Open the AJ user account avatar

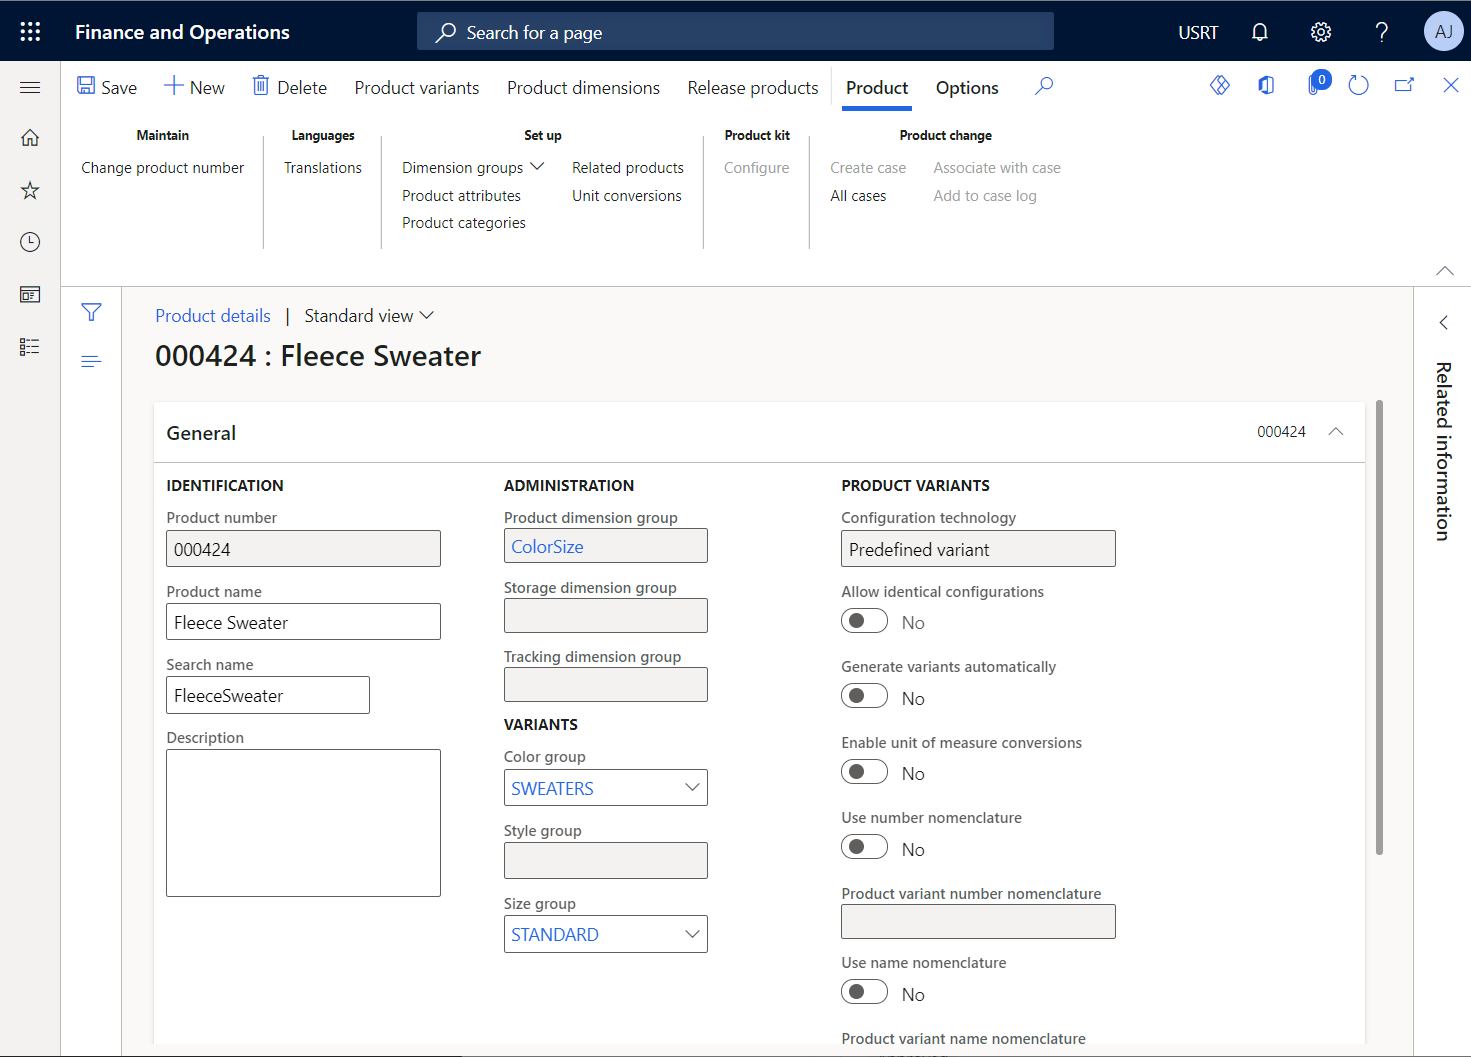tap(1443, 32)
